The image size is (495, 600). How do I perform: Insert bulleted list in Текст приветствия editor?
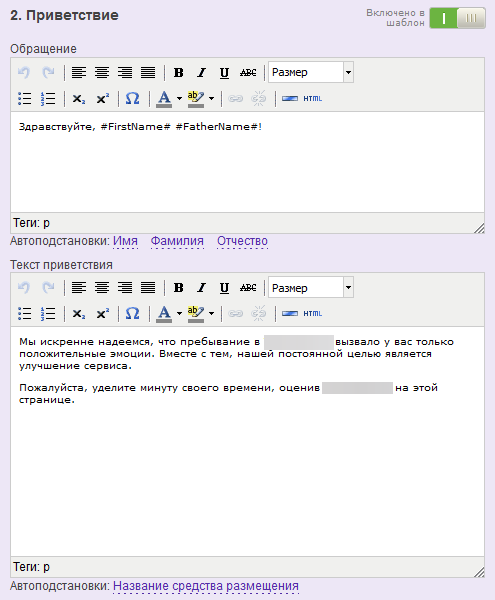point(25,314)
